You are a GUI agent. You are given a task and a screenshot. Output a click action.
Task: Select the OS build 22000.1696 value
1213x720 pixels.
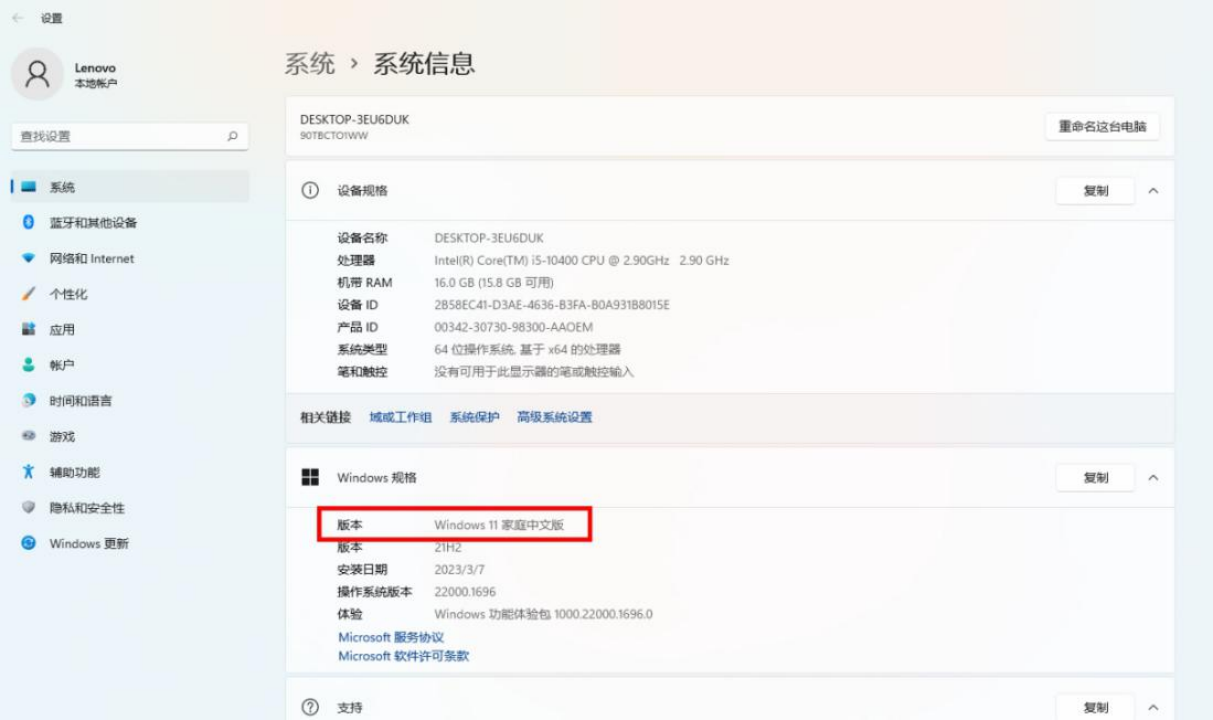click(465, 592)
